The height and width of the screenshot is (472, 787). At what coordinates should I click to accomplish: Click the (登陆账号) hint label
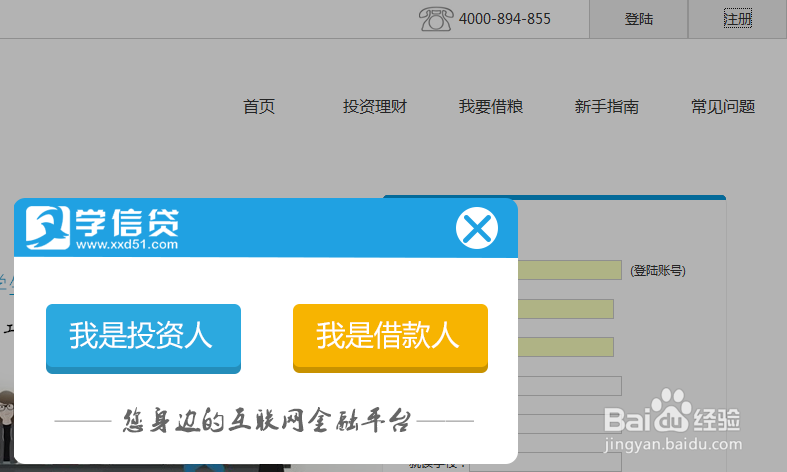click(x=658, y=271)
